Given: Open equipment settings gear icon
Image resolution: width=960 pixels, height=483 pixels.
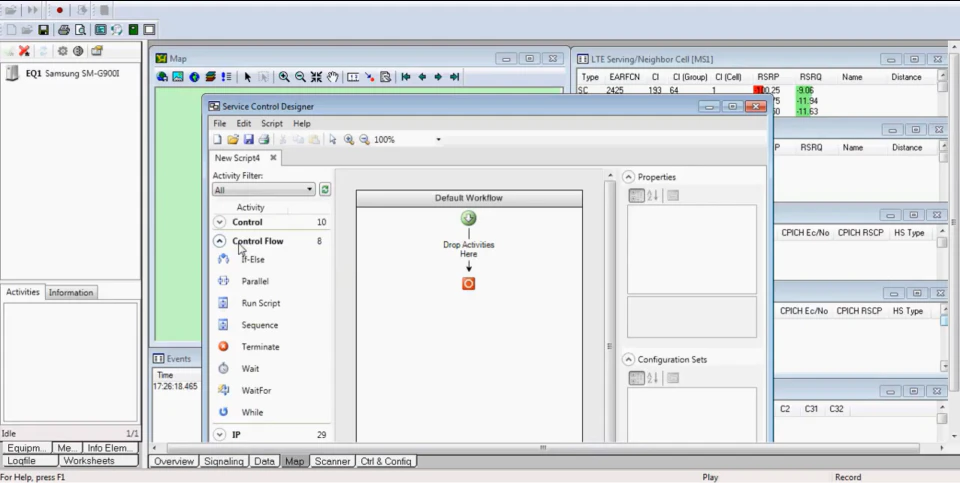Looking at the screenshot, I should [x=62, y=51].
